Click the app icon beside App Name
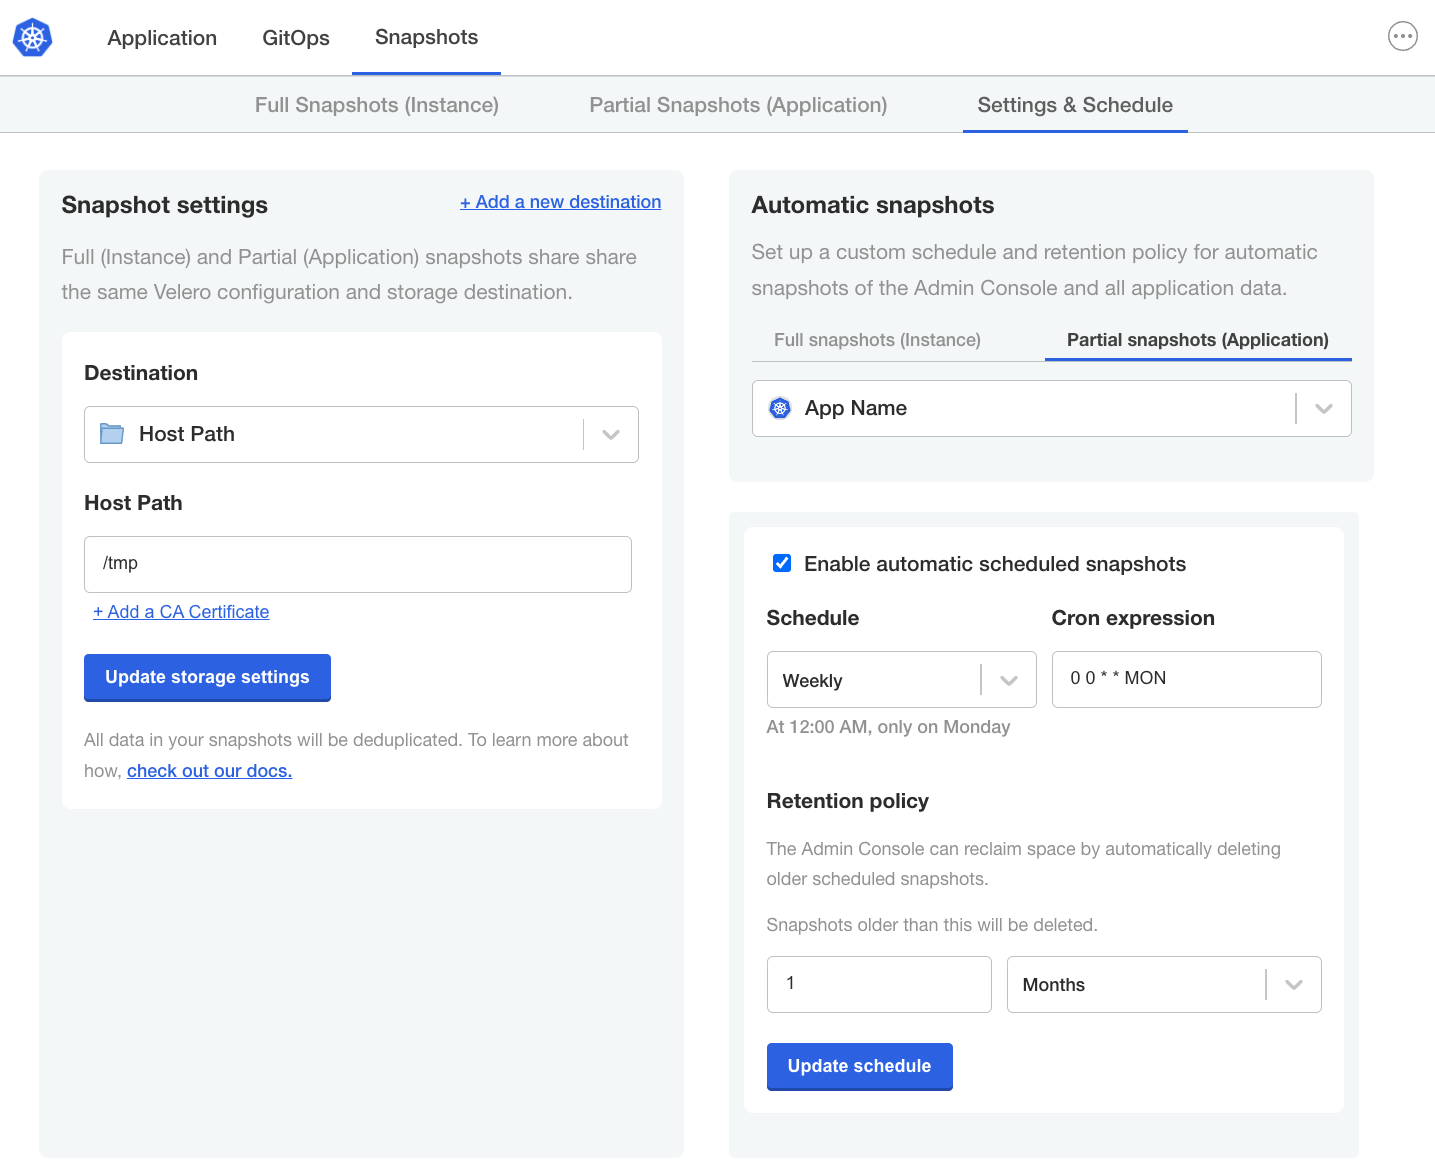The width and height of the screenshot is (1435, 1170). 780,408
